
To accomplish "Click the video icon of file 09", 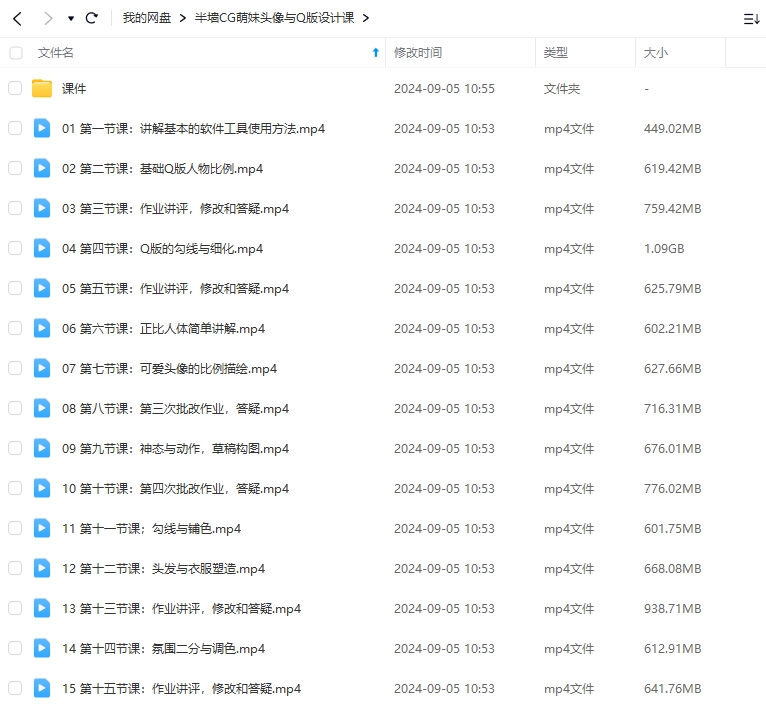I will [42, 448].
